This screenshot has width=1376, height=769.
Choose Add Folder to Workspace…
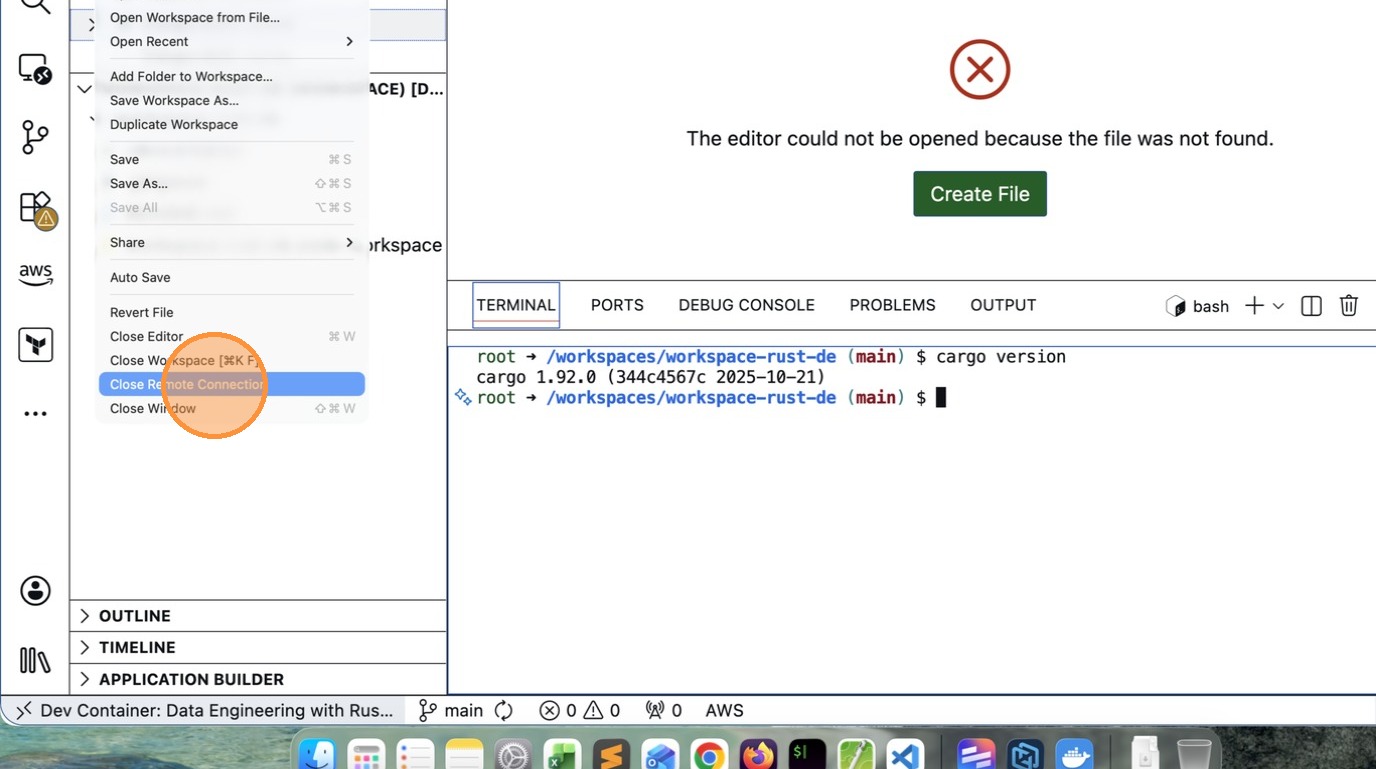pyautogui.click(x=231, y=76)
